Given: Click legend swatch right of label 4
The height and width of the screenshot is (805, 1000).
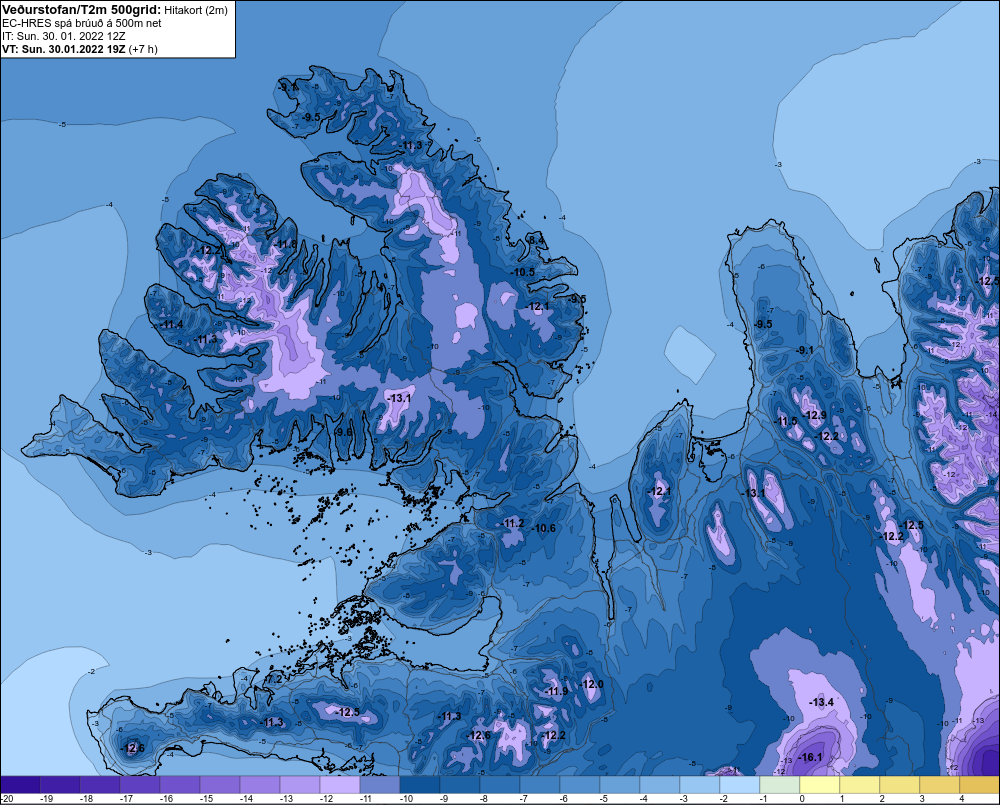Looking at the screenshot, I should 980,785.
